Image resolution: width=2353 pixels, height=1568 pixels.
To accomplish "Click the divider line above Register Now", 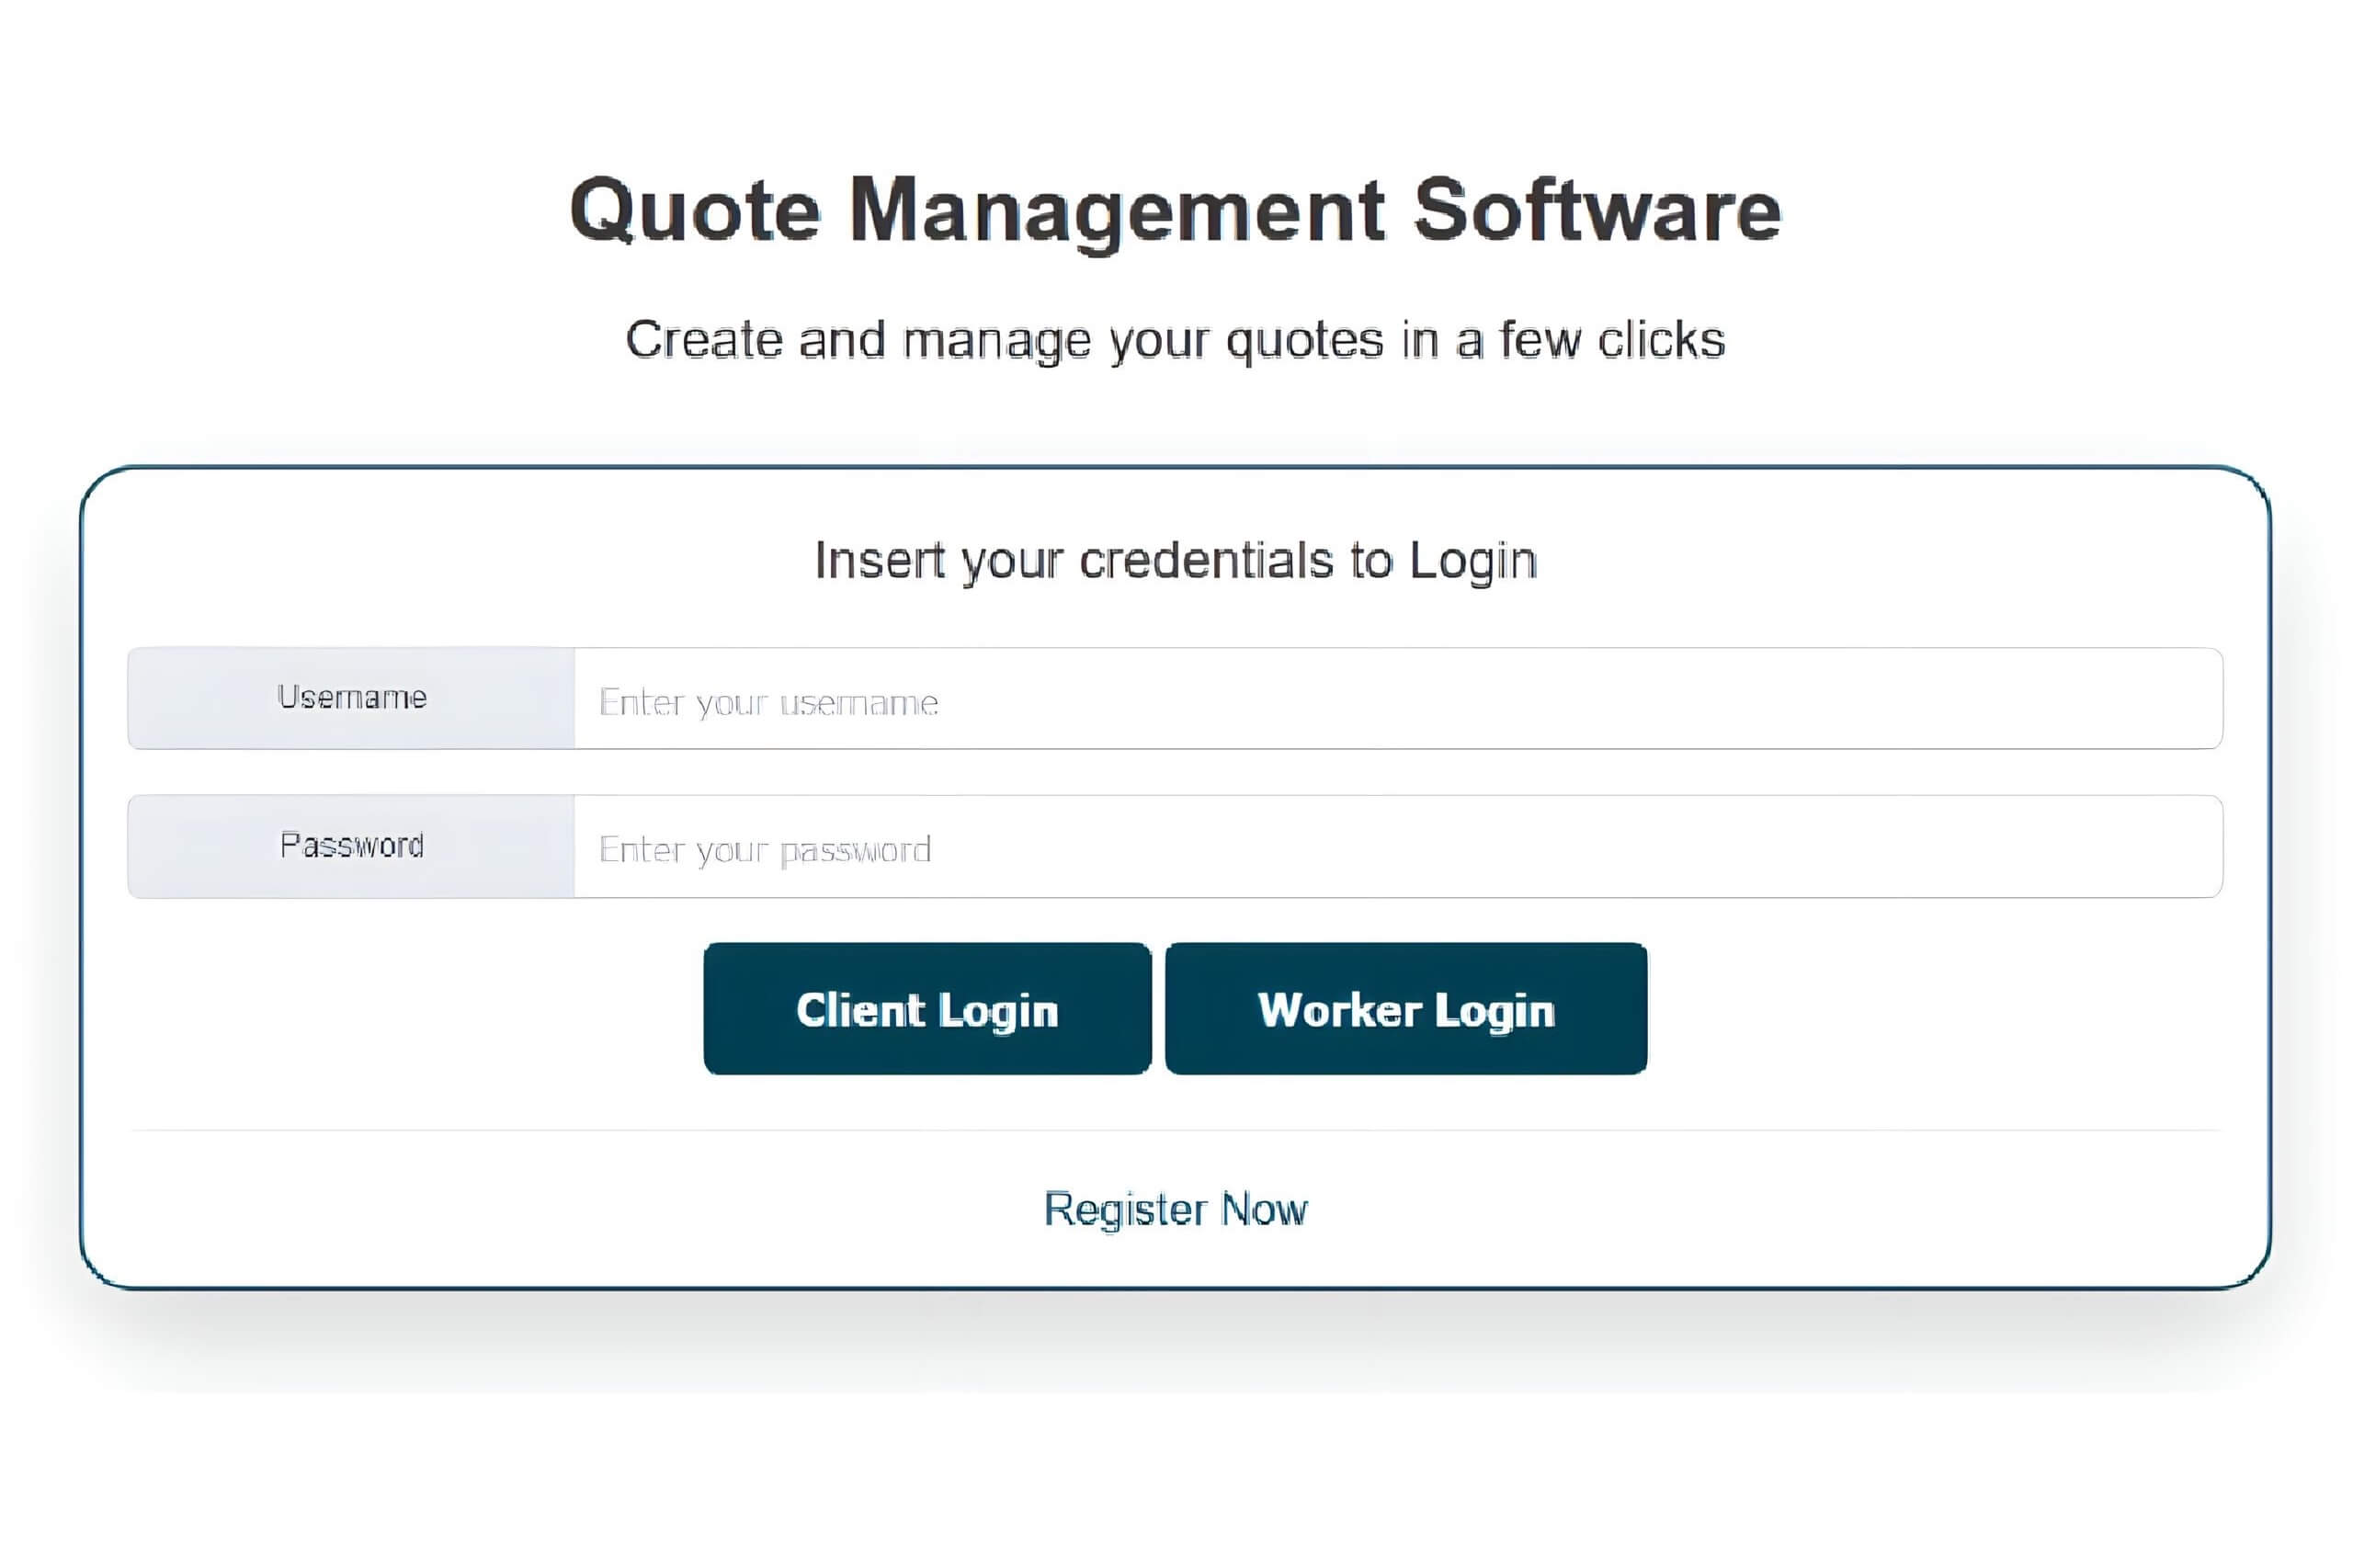I will [x=1175, y=1130].
